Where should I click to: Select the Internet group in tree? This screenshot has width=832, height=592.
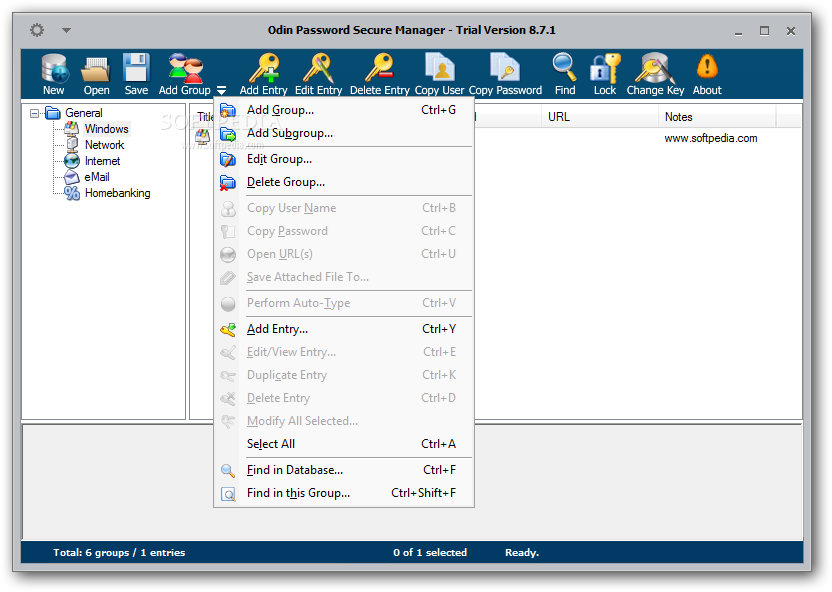(102, 161)
